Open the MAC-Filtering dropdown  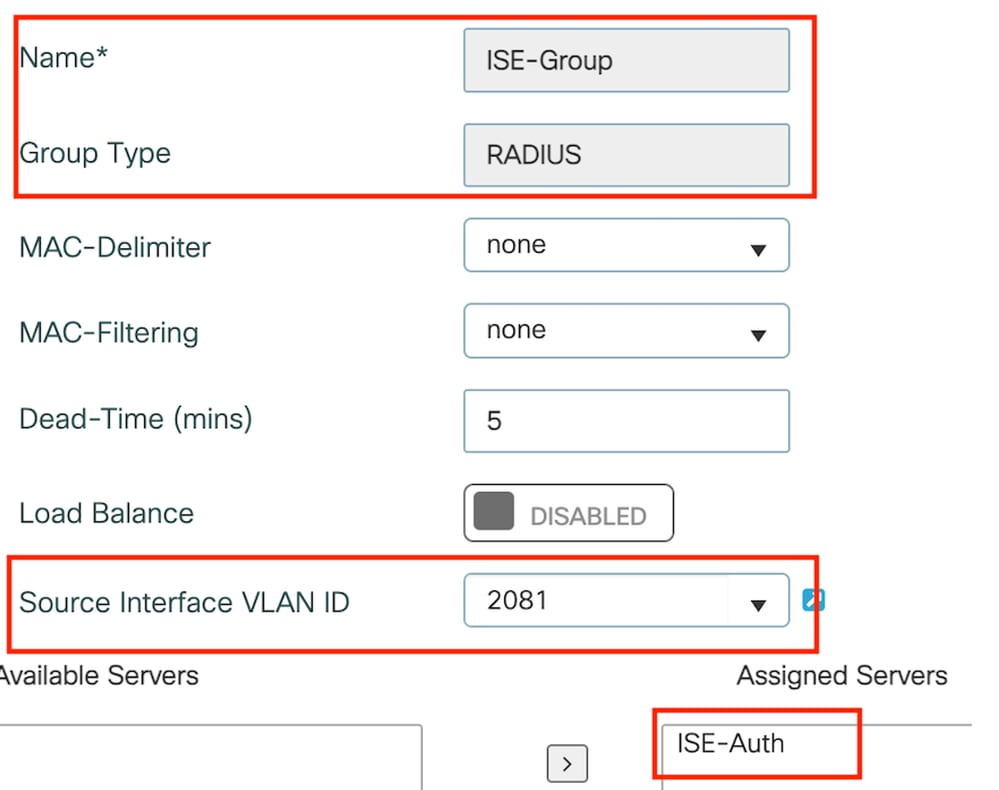tap(626, 331)
